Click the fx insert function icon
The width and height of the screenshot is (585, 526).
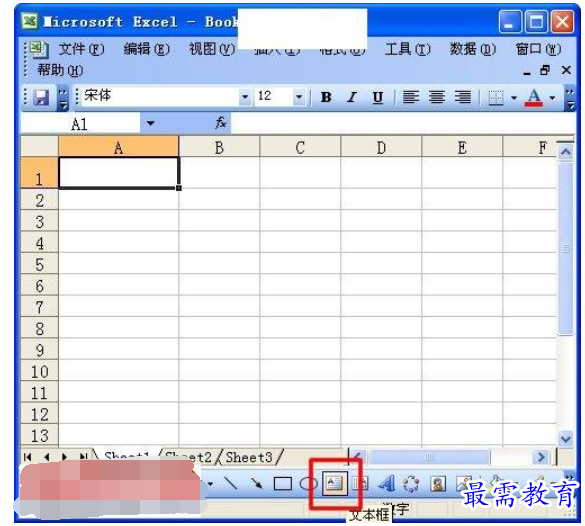pyautogui.click(x=220, y=123)
